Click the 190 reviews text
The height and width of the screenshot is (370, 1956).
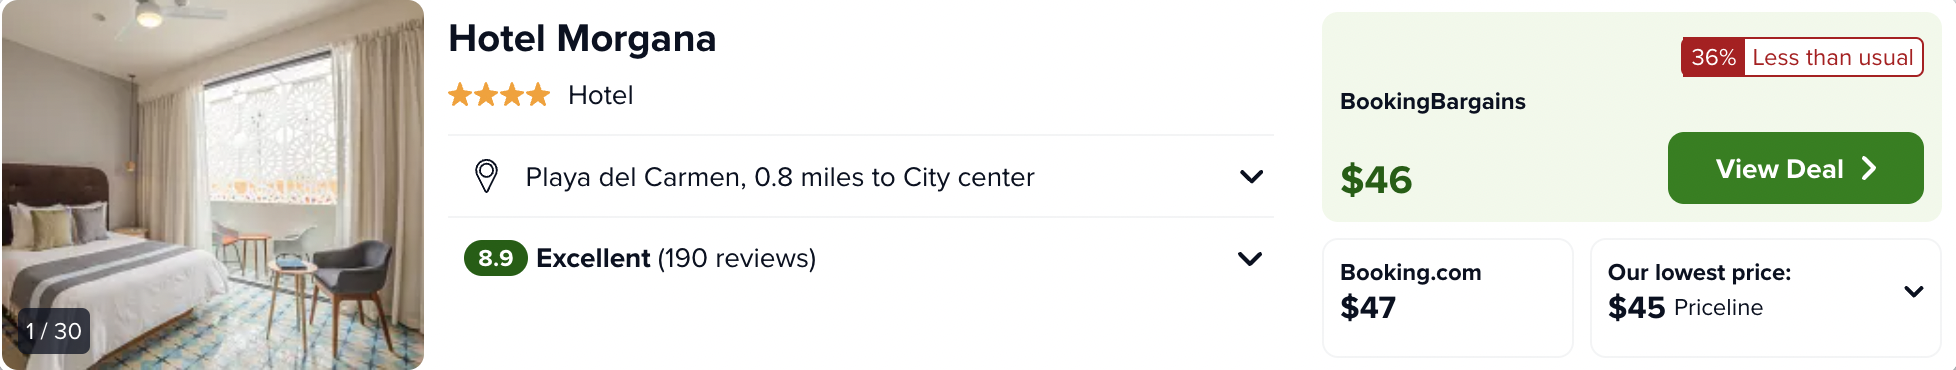[x=737, y=258]
